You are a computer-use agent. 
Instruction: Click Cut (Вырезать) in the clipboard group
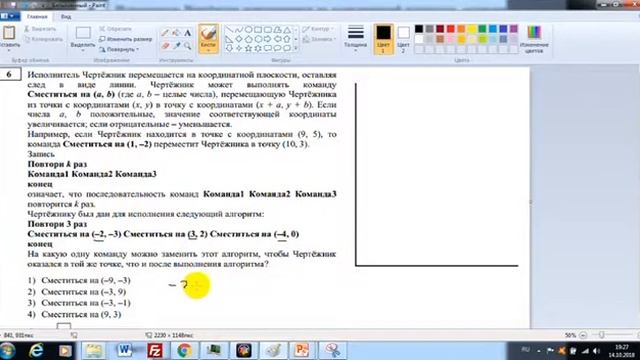click(40, 29)
